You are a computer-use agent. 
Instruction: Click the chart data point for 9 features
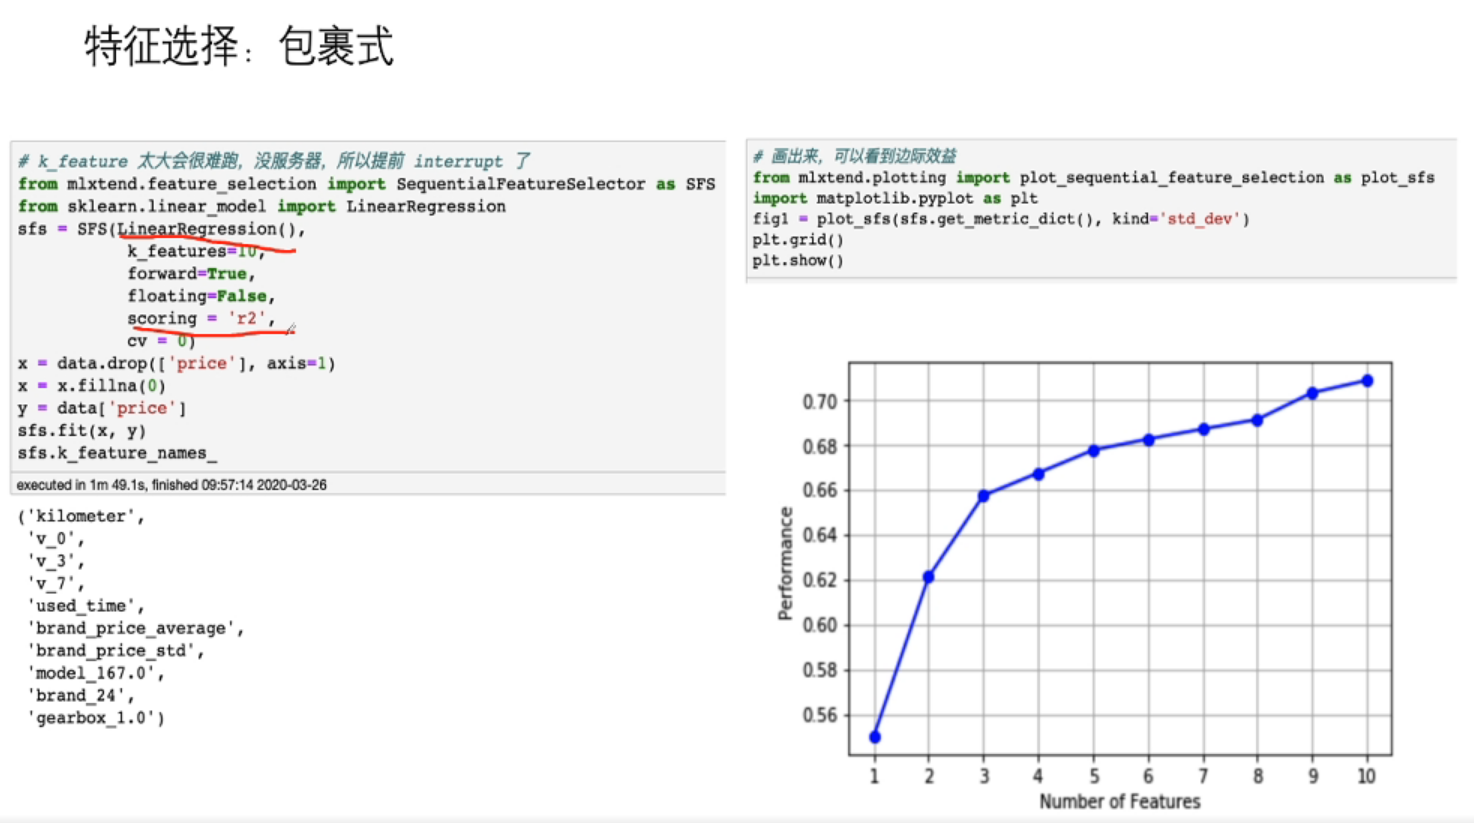click(1313, 394)
